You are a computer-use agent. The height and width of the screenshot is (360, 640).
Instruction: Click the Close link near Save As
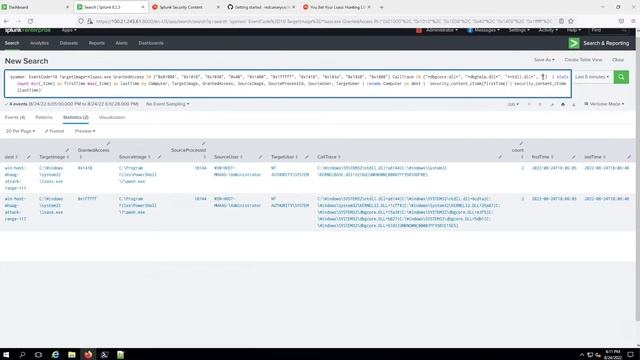618,60
